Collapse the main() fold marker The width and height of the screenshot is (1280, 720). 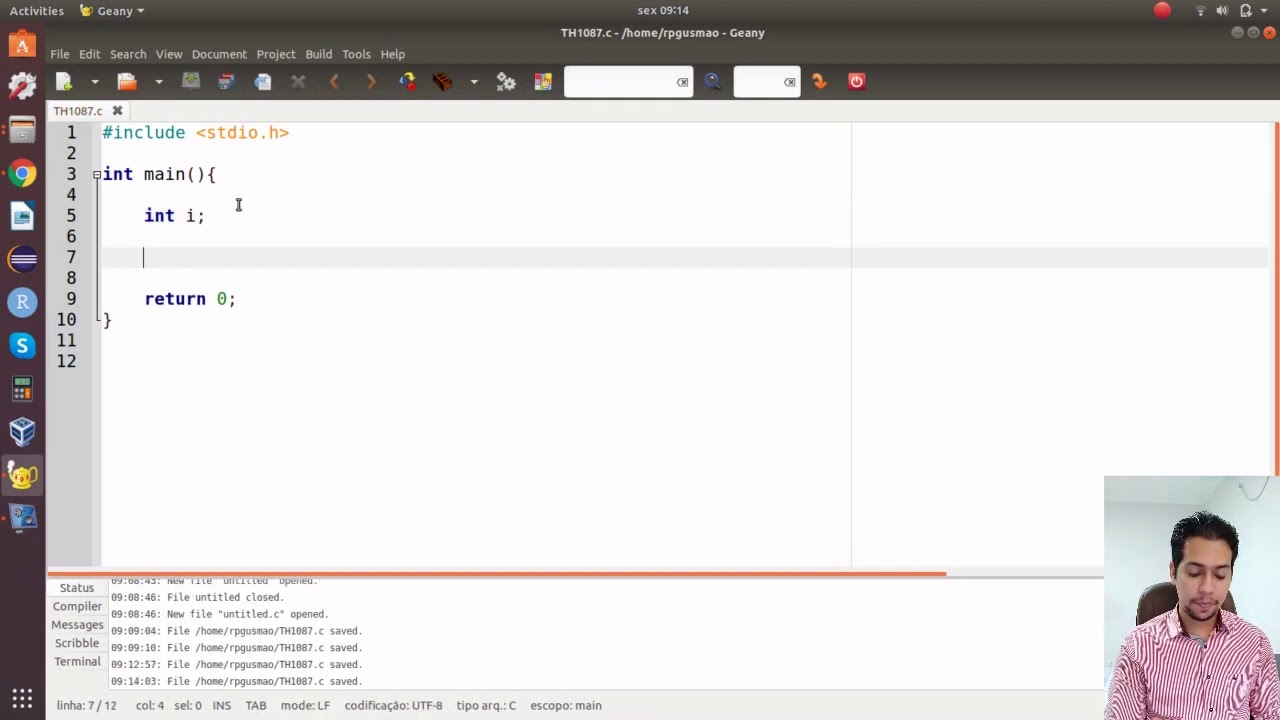97,174
